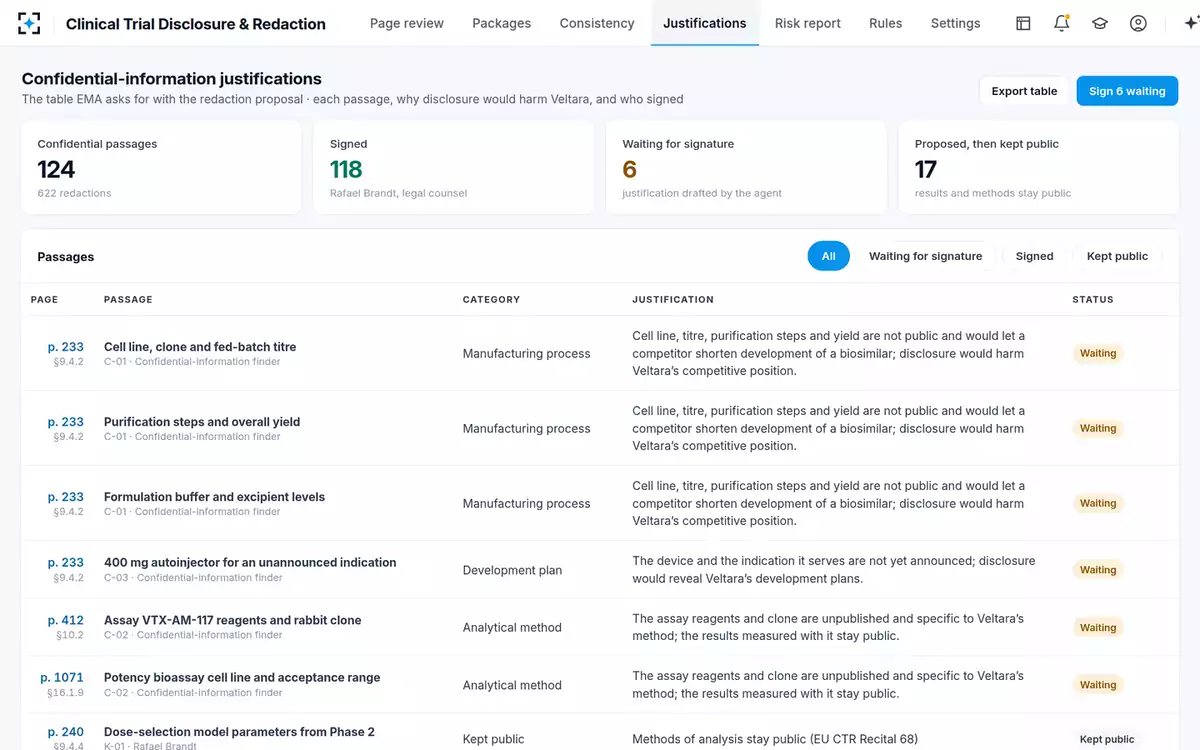Open page link for Cell line passage
This screenshot has height=750, width=1200.
(66, 347)
